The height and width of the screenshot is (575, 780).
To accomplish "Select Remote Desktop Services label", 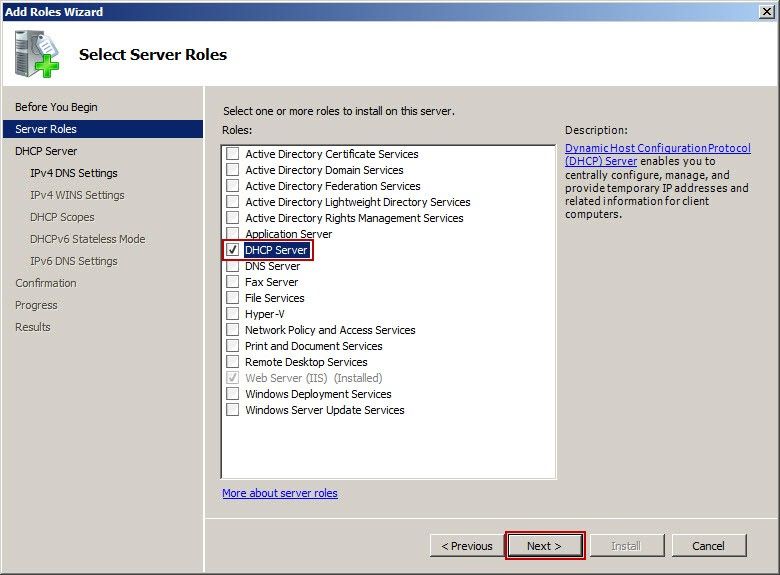I will [306, 362].
